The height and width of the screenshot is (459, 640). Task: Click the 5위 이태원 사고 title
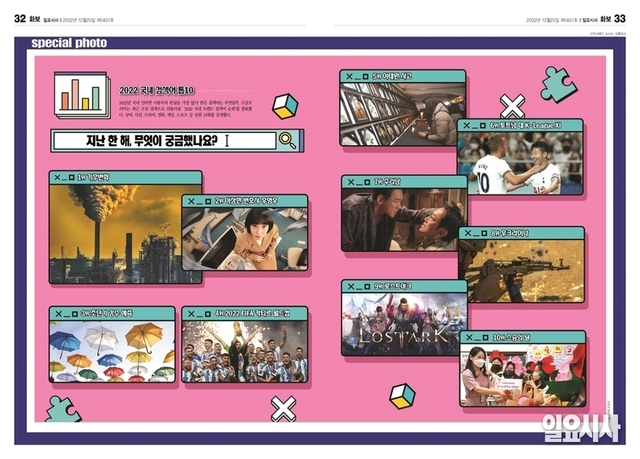pos(392,76)
